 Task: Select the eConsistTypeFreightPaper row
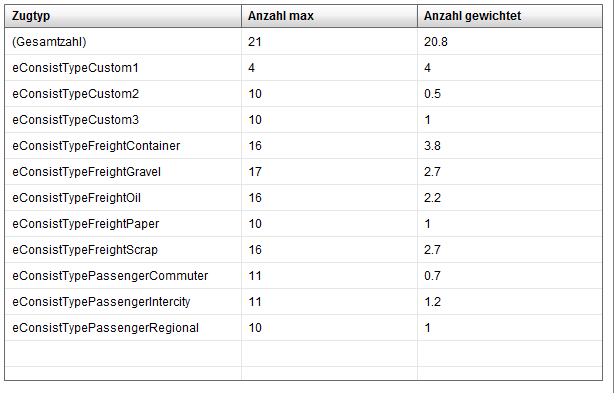click(303, 224)
